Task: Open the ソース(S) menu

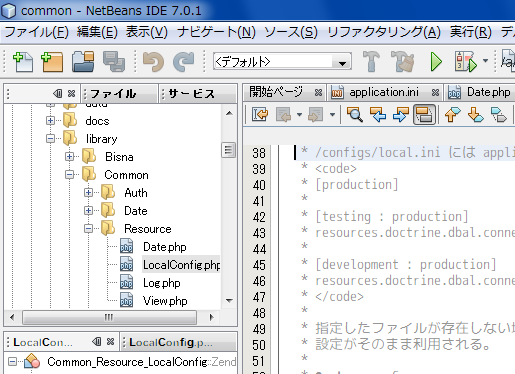Action: (291, 32)
